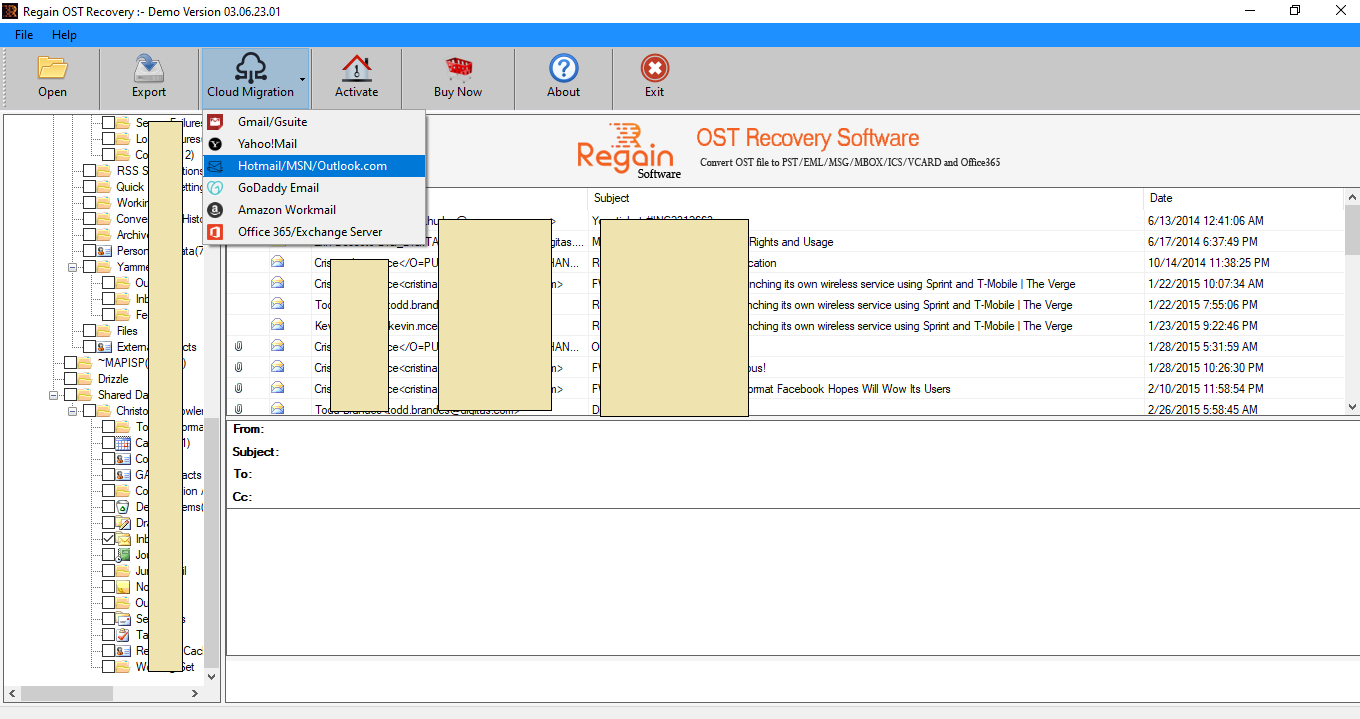Click the Buy Now shopping cart icon
Screen dimensions: 1360x719
click(458, 68)
